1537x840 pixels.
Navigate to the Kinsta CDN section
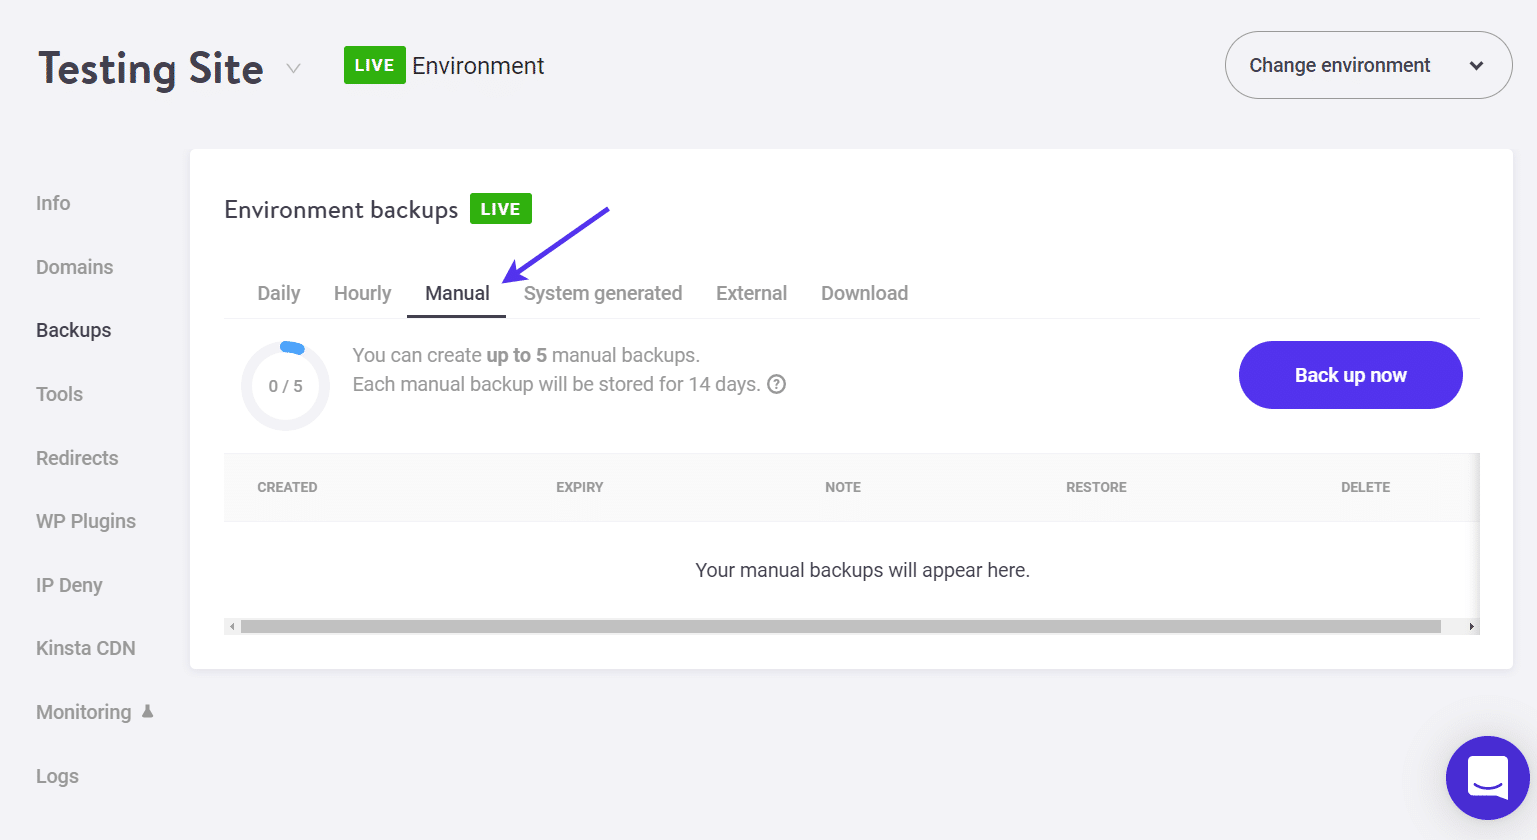coord(85,648)
